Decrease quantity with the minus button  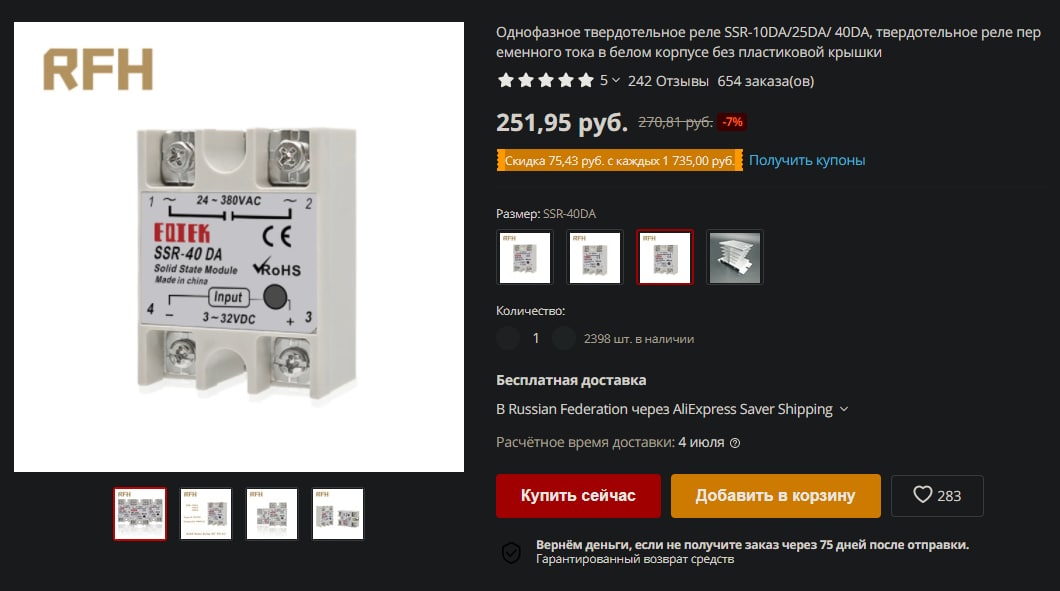[508, 338]
